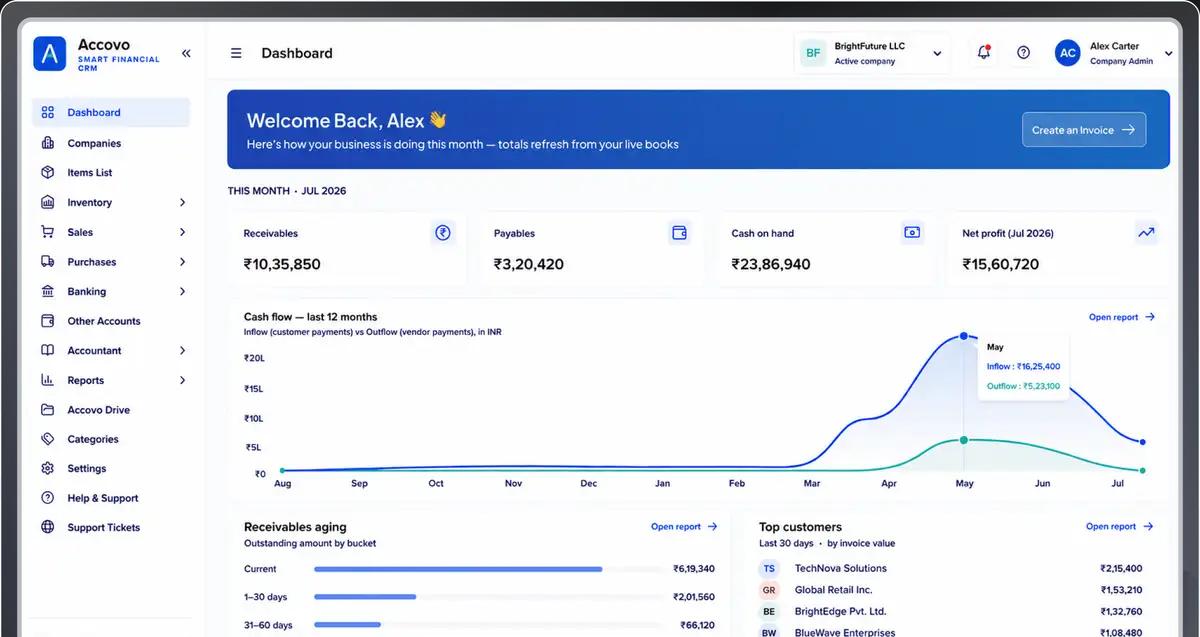Viewport: 1200px width, 637px height.
Task: Expand the Inventory submenu chevron
Action: pyautogui.click(x=182, y=202)
